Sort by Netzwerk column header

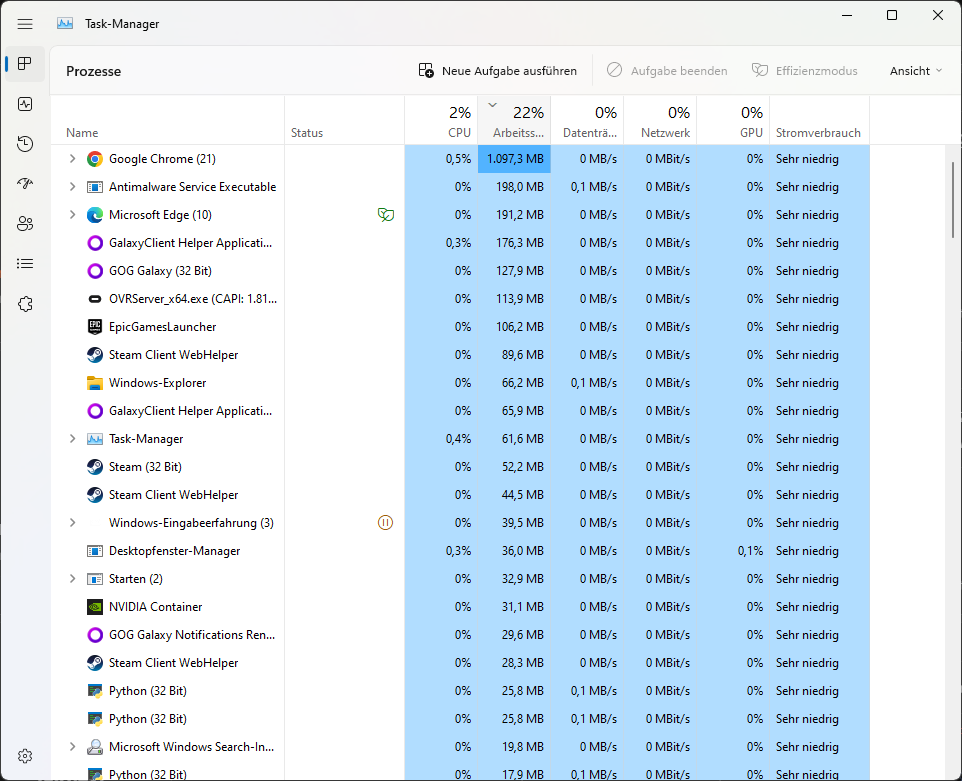pyautogui.click(x=660, y=120)
